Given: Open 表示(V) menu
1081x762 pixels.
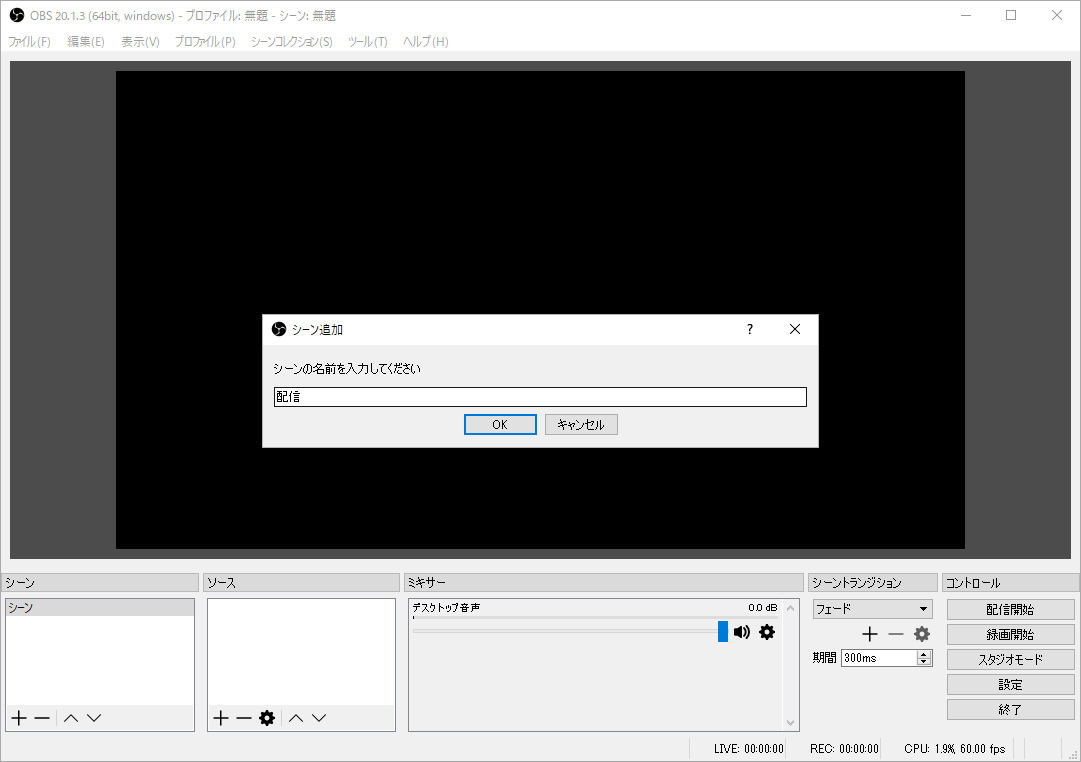Looking at the screenshot, I should tap(140, 41).
